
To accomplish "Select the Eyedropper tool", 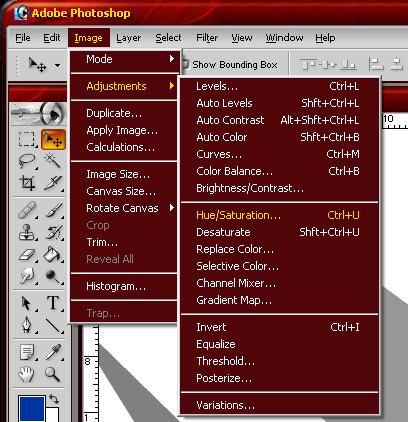I will [x=53, y=352].
